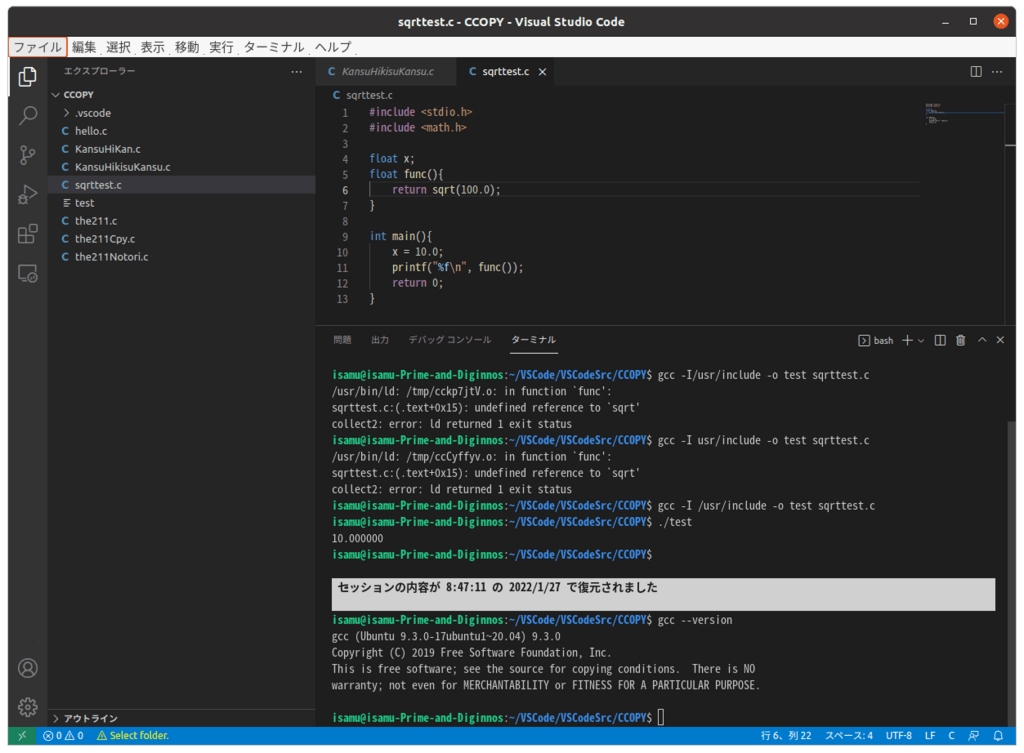
Task: Change line ending via LF status item
Action: (x=930, y=735)
